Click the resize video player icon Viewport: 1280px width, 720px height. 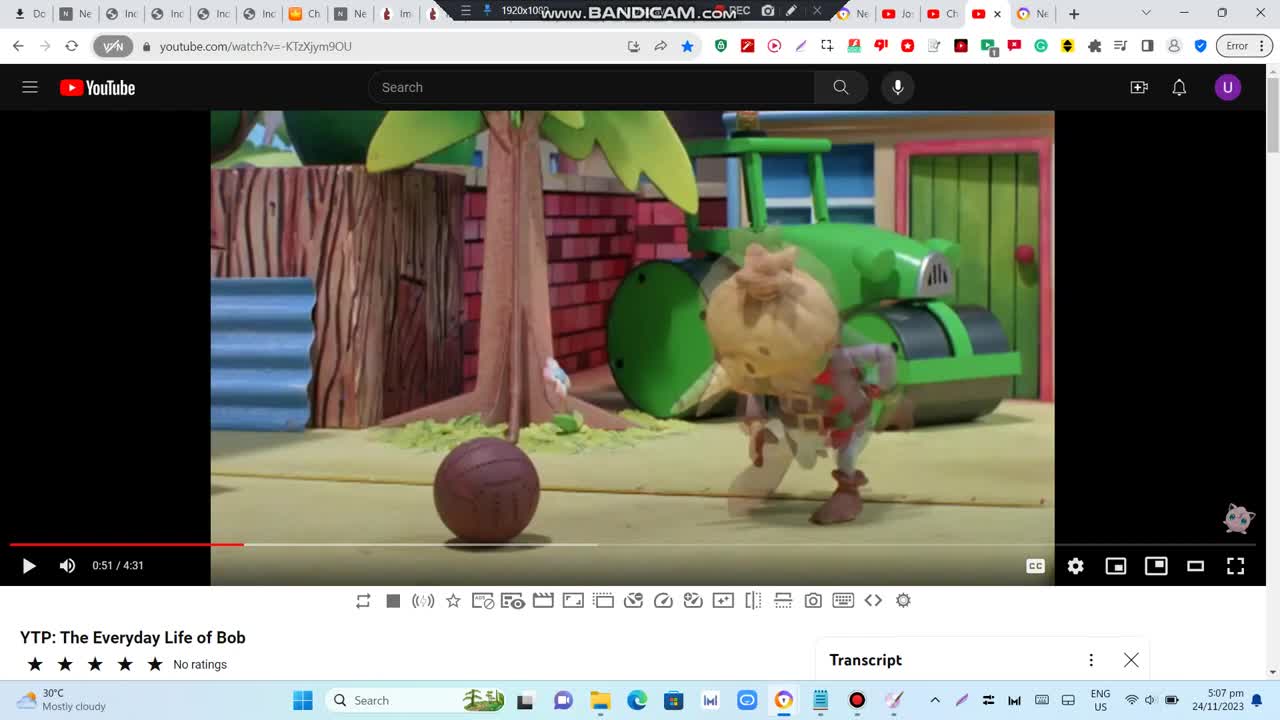pos(573,600)
